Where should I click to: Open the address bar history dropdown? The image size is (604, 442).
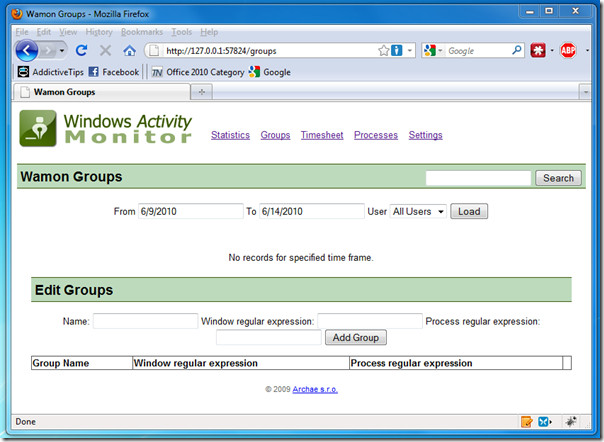click(409, 50)
